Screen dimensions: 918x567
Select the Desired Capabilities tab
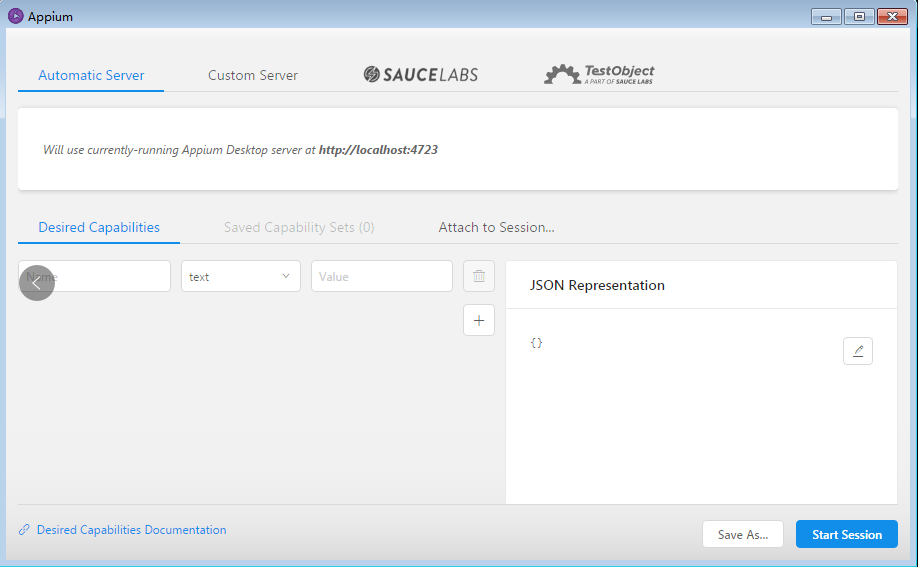click(99, 227)
